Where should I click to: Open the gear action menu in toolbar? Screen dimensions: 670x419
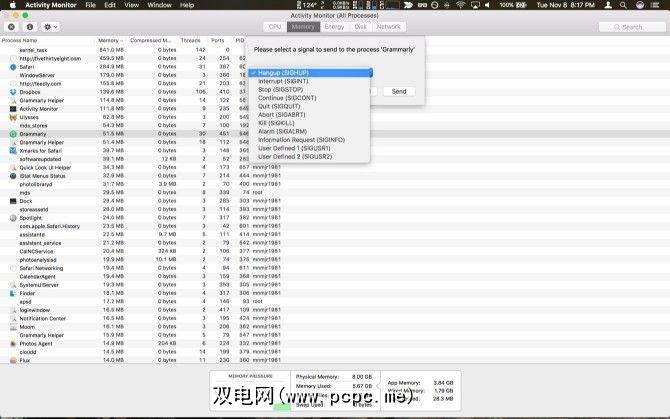(47, 27)
